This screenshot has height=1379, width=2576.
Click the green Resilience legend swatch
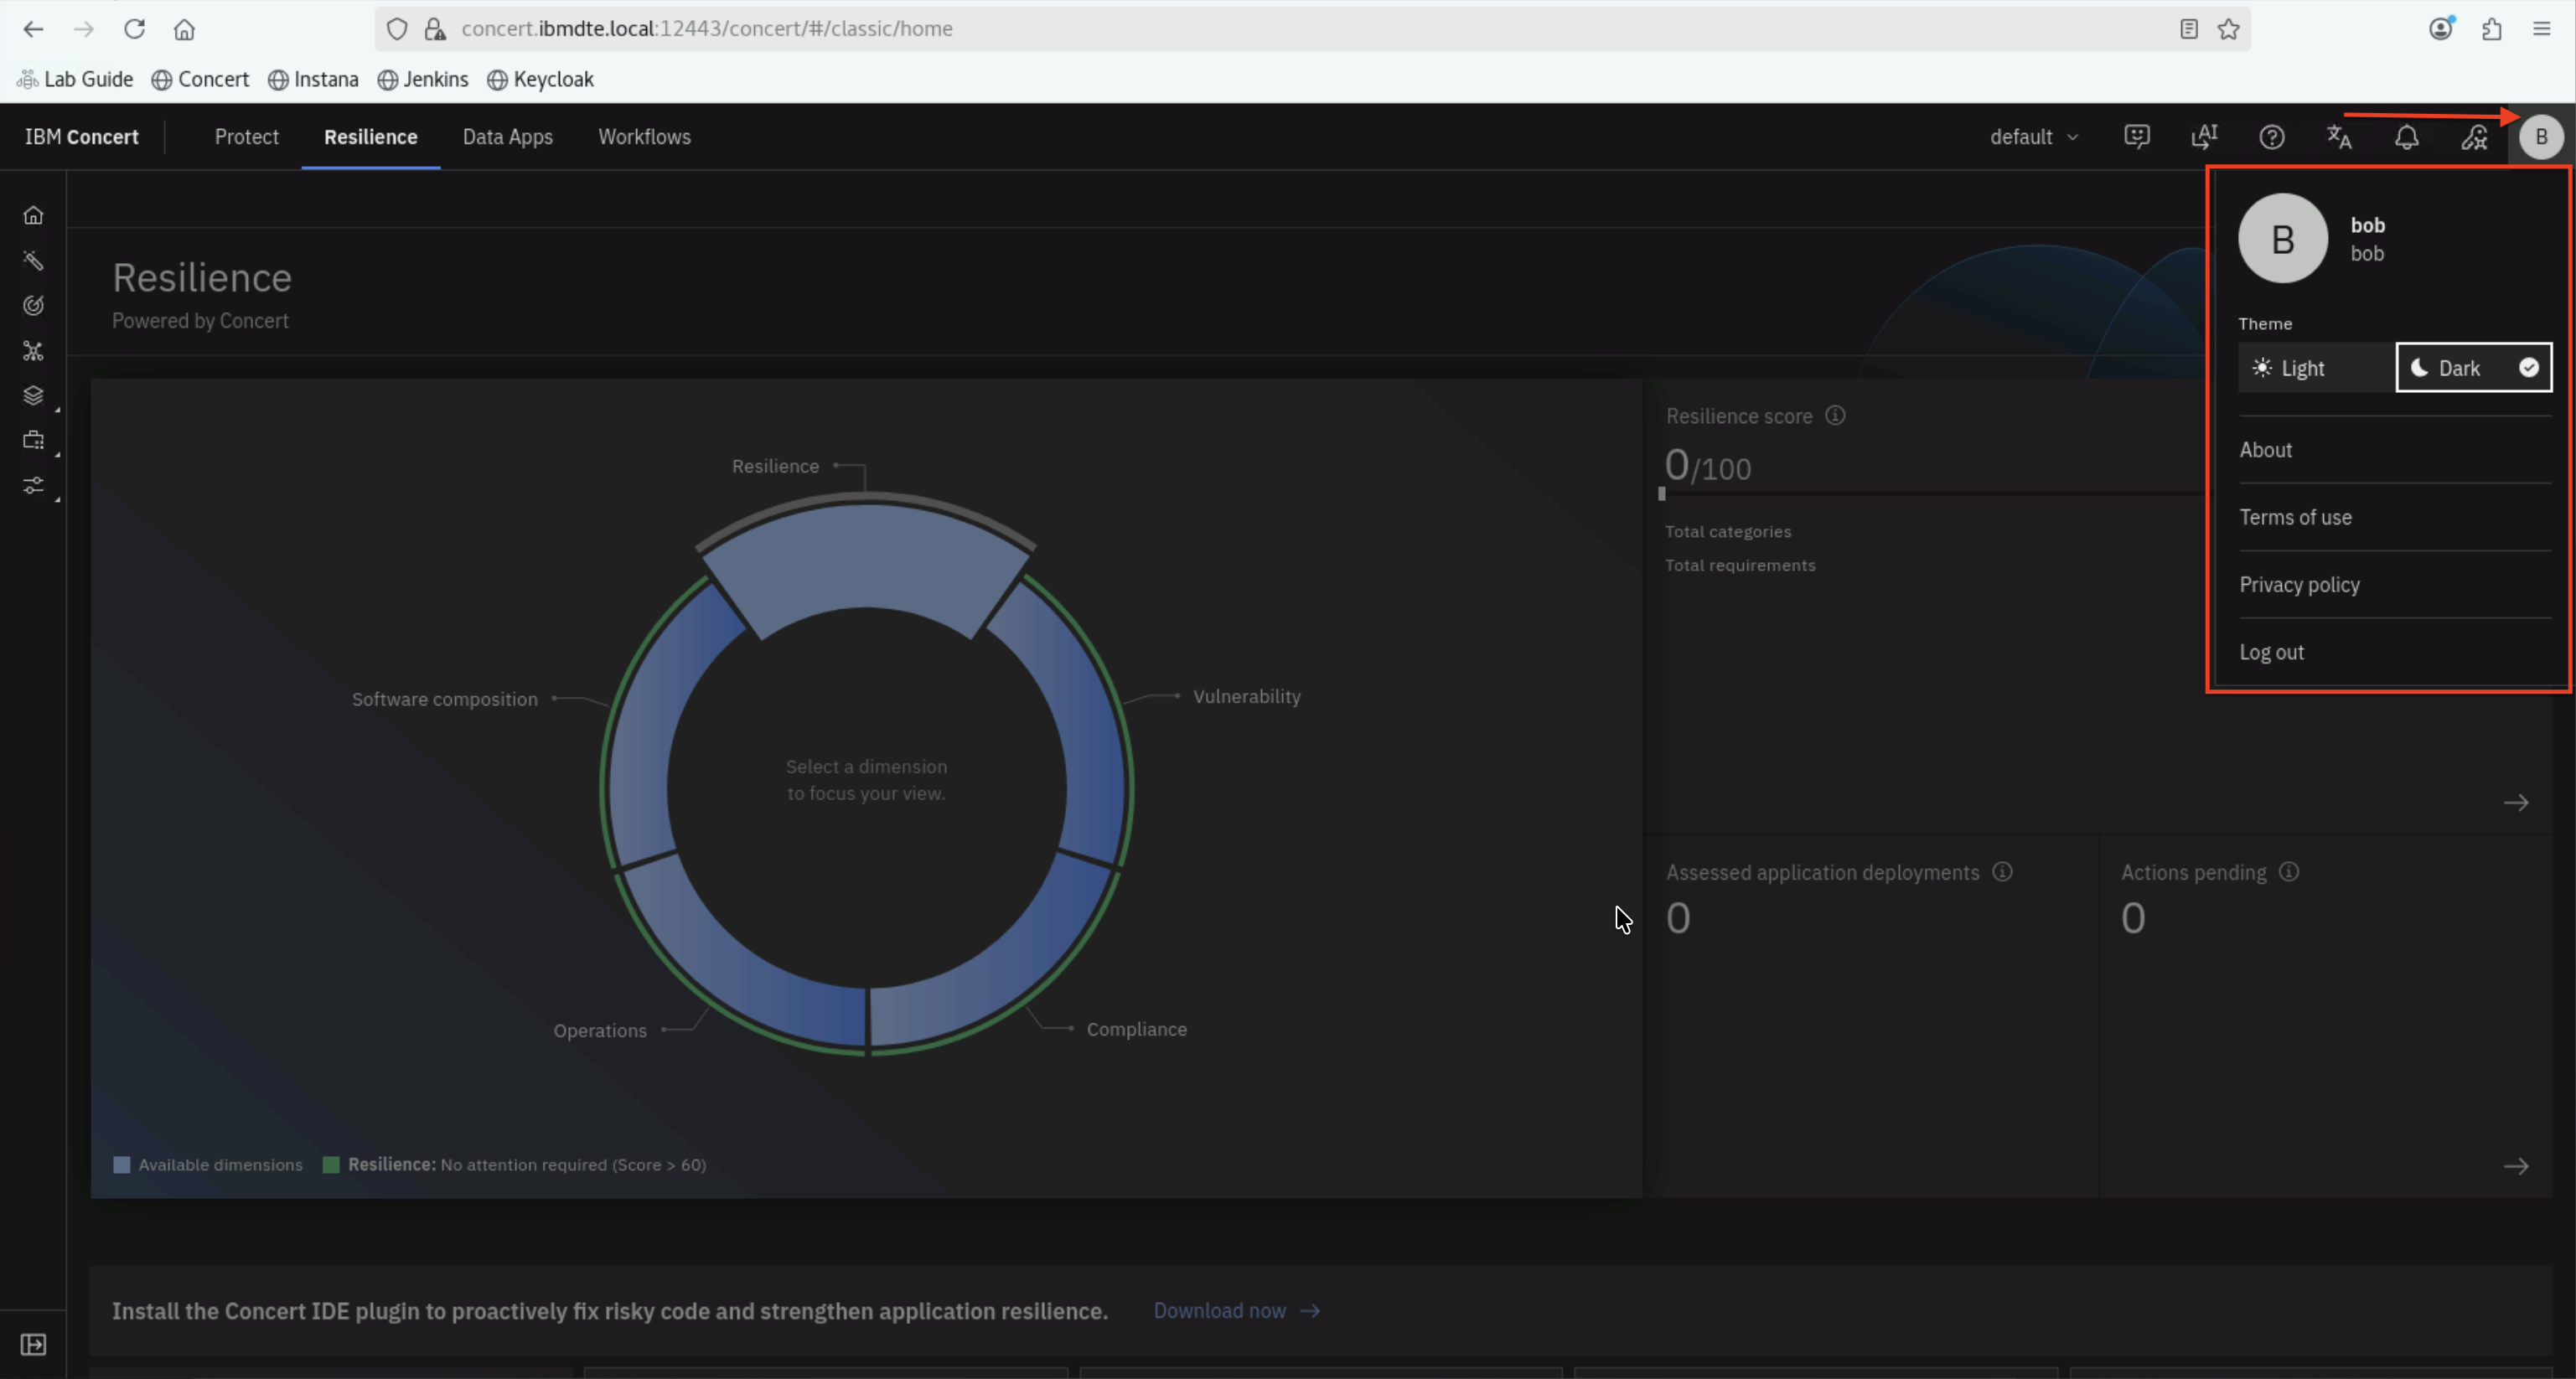(331, 1165)
